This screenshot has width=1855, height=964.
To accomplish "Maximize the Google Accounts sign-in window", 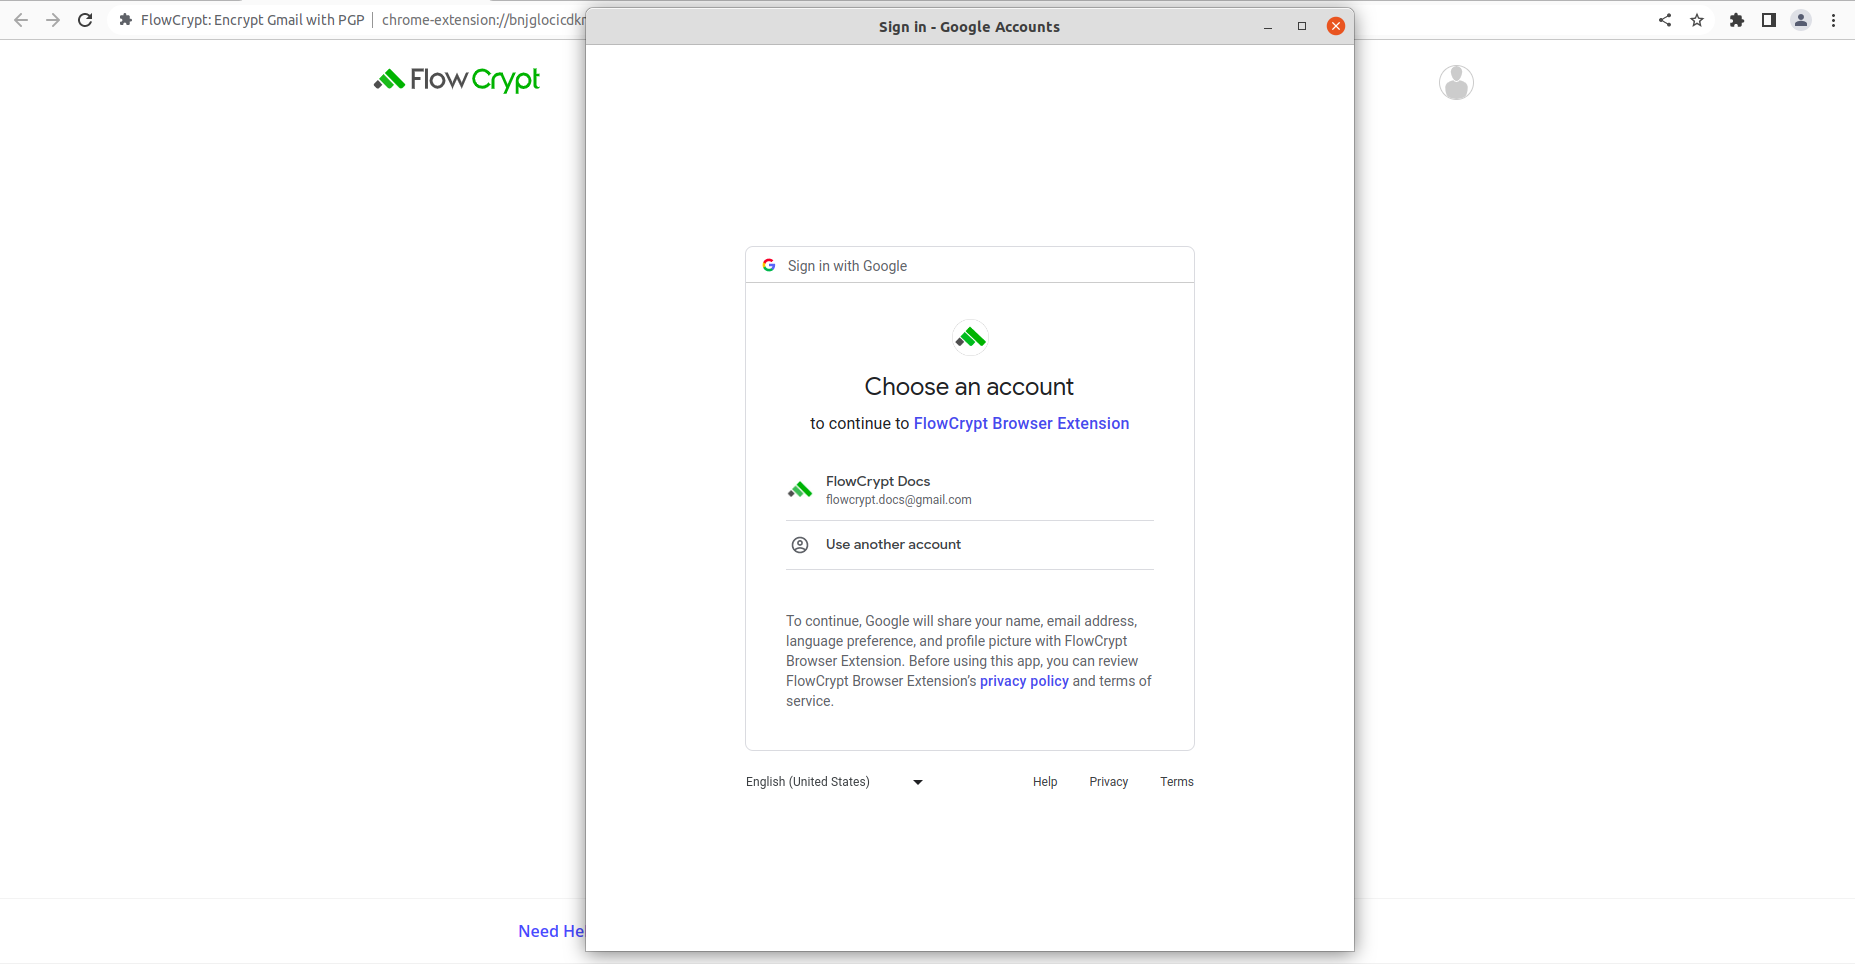I will (1302, 27).
